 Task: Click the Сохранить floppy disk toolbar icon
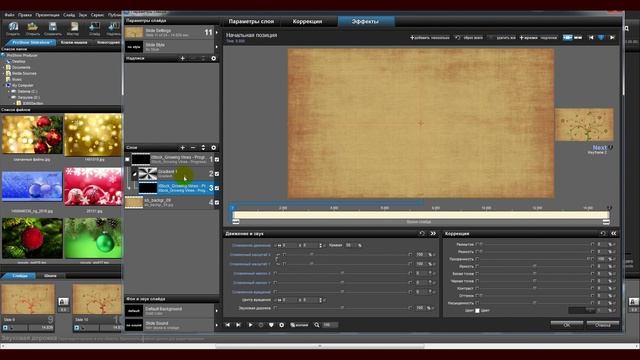click(x=53, y=27)
